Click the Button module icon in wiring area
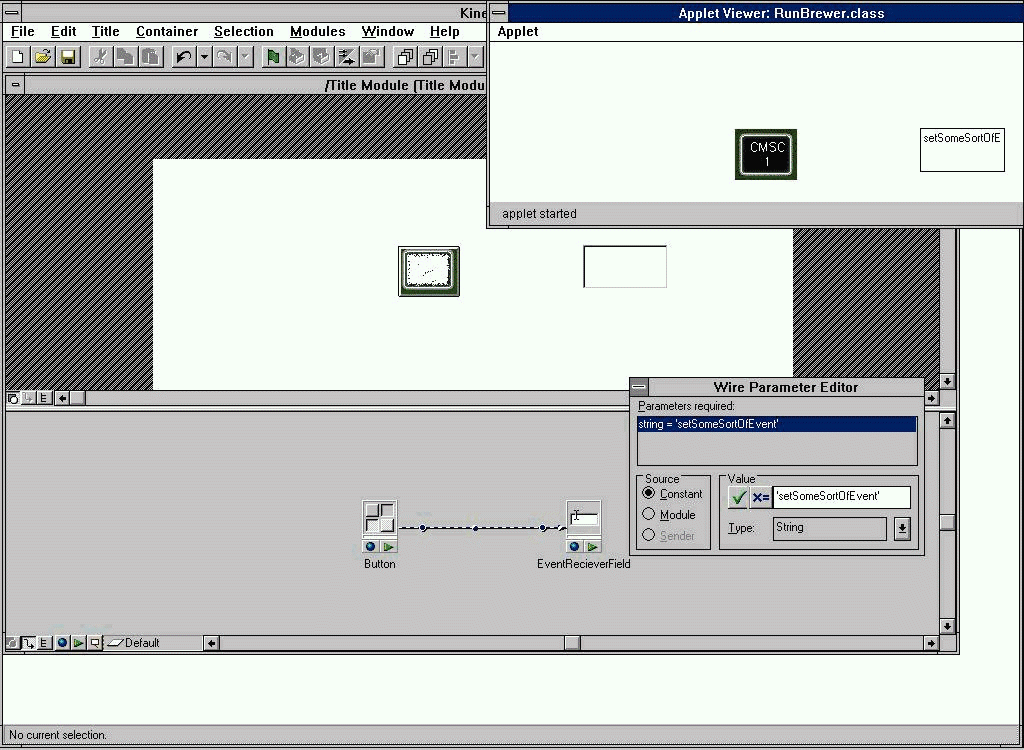This screenshot has width=1024, height=750. pos(379,518)
